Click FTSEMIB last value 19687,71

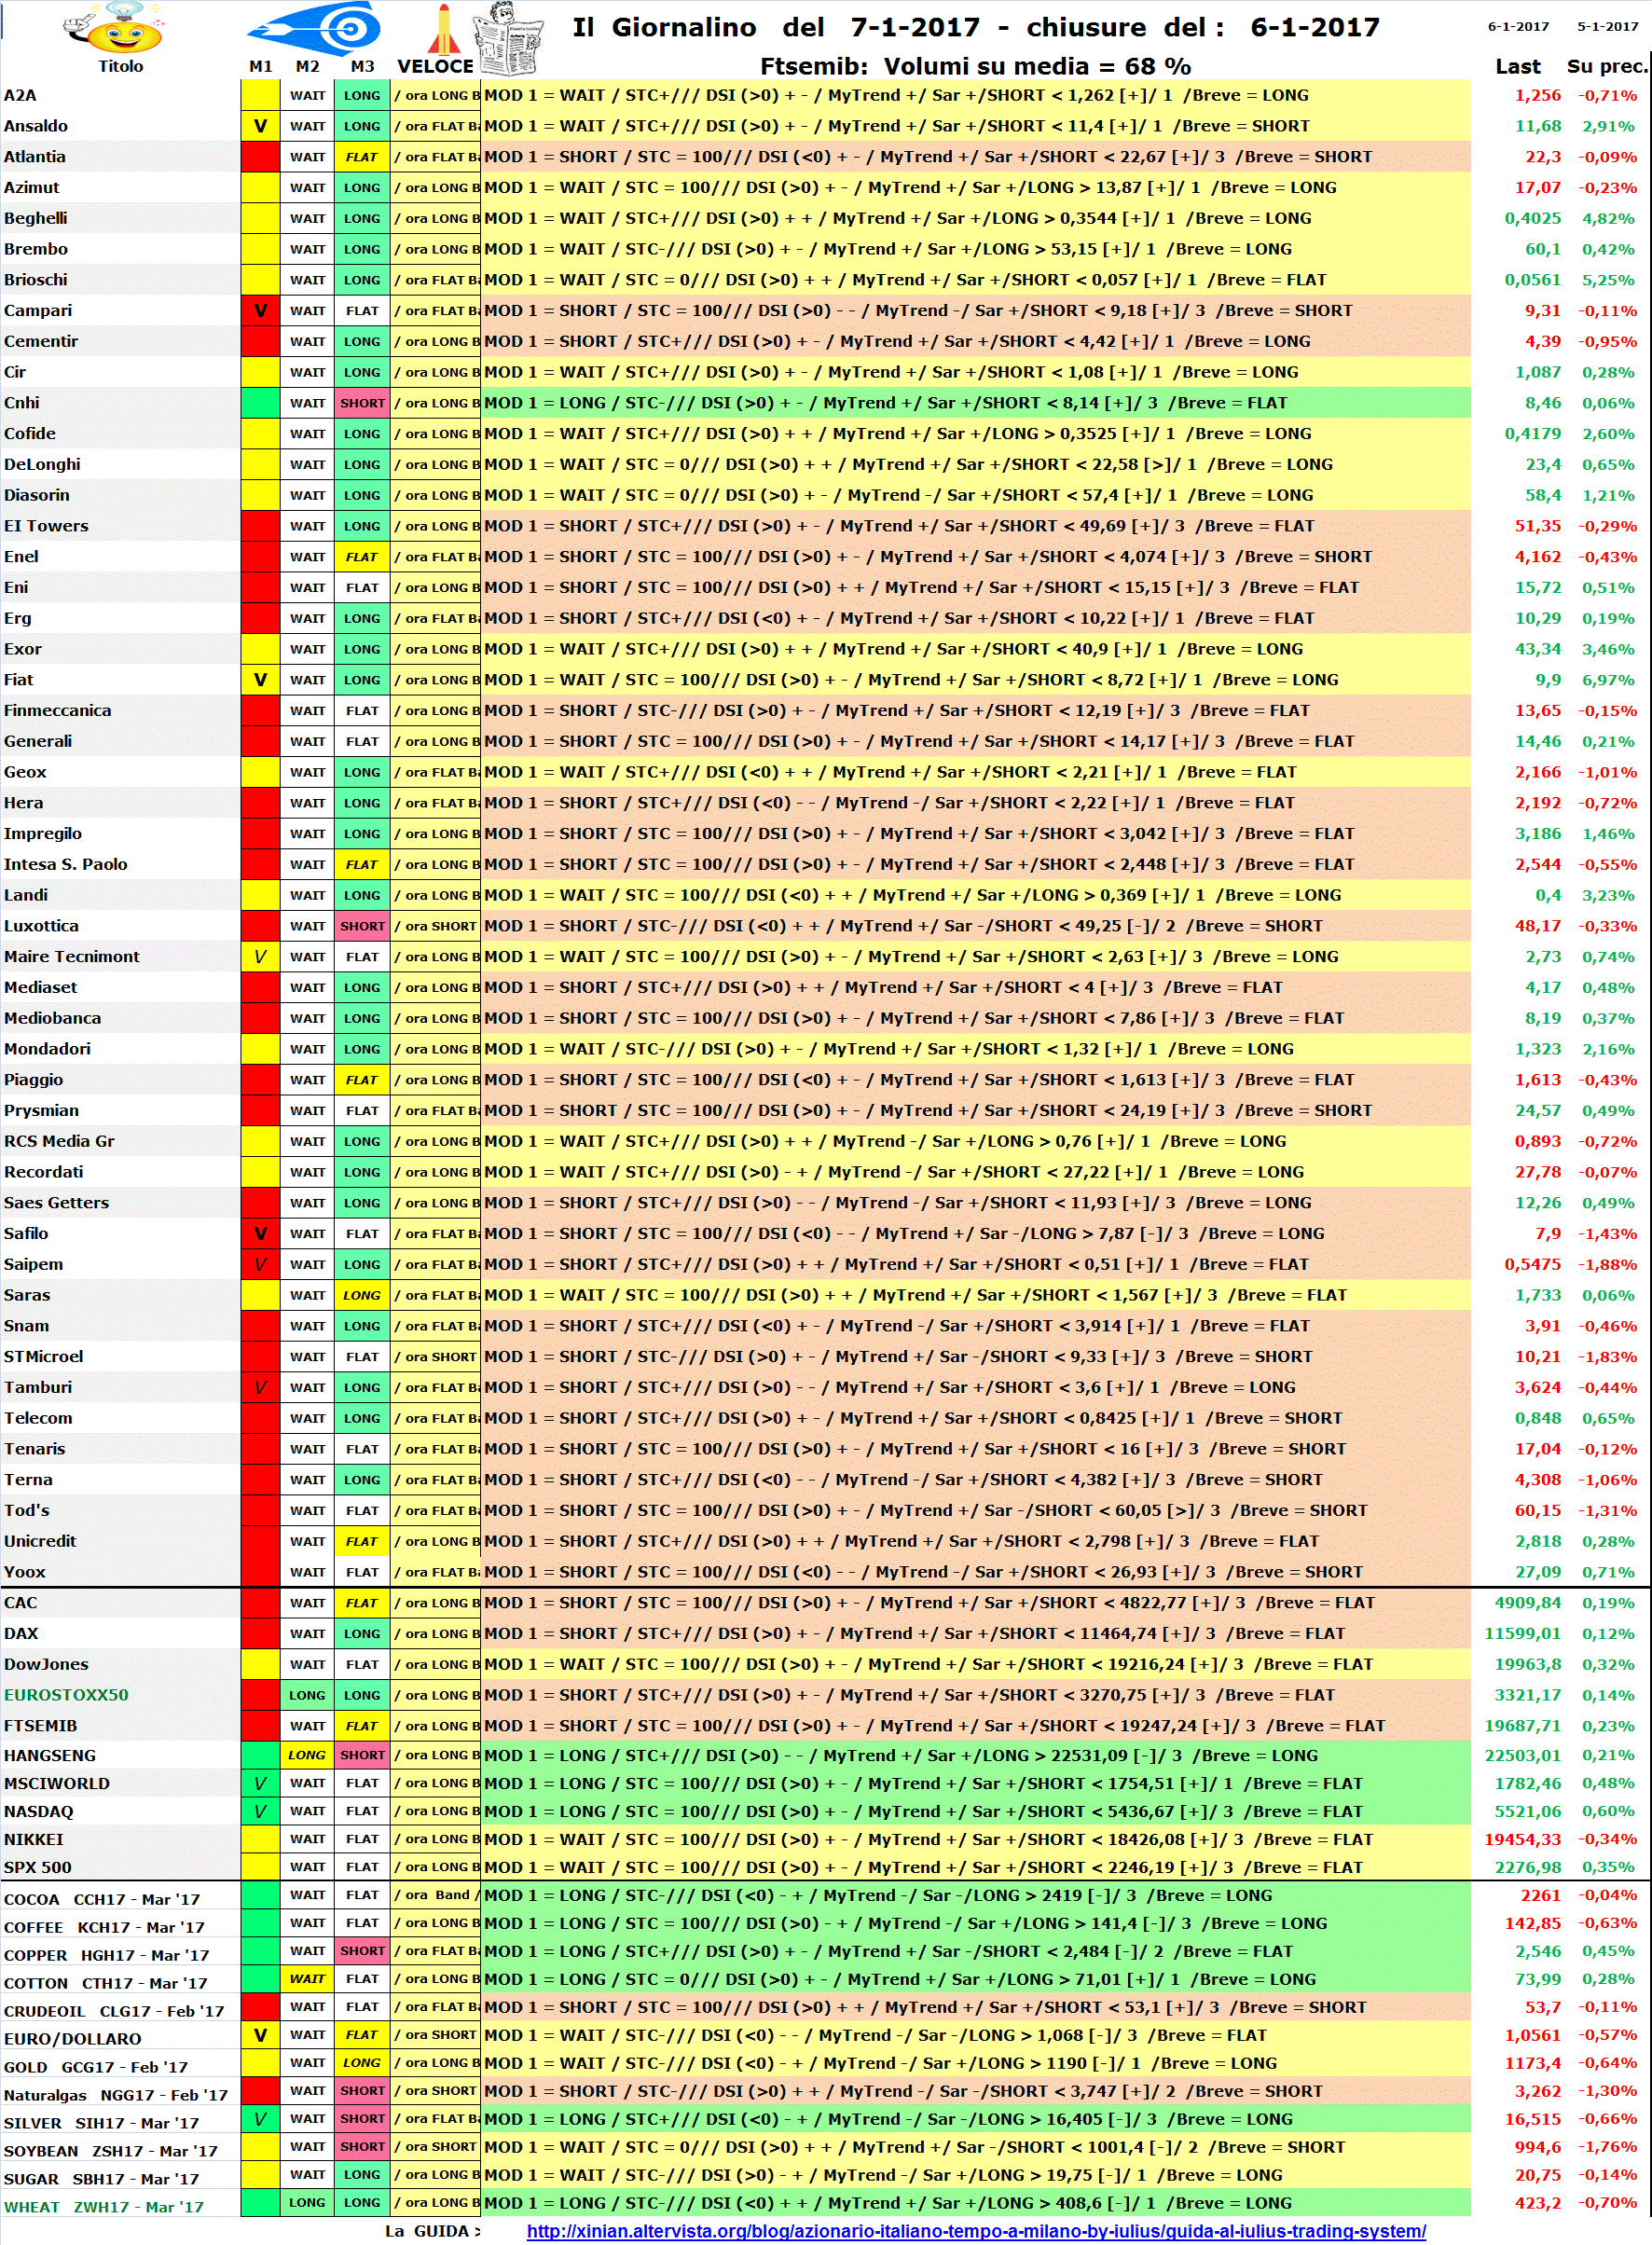point(1522,1726)
